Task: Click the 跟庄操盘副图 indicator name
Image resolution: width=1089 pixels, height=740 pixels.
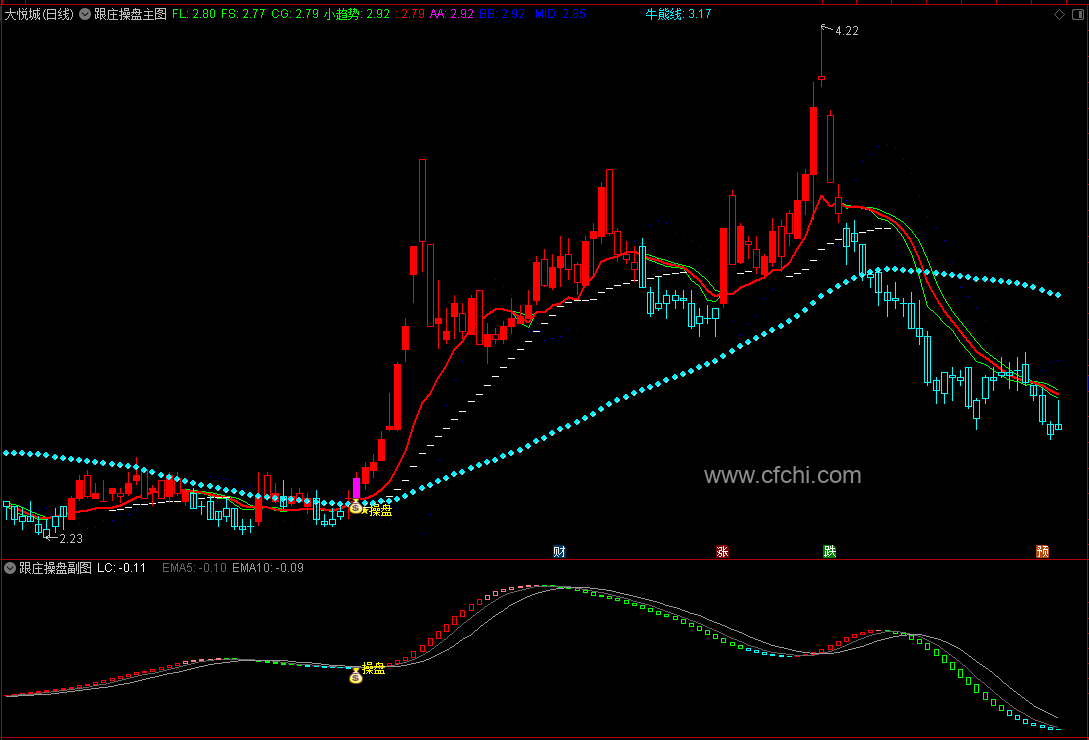Action: pyautogui.click(x=55, y=568)
